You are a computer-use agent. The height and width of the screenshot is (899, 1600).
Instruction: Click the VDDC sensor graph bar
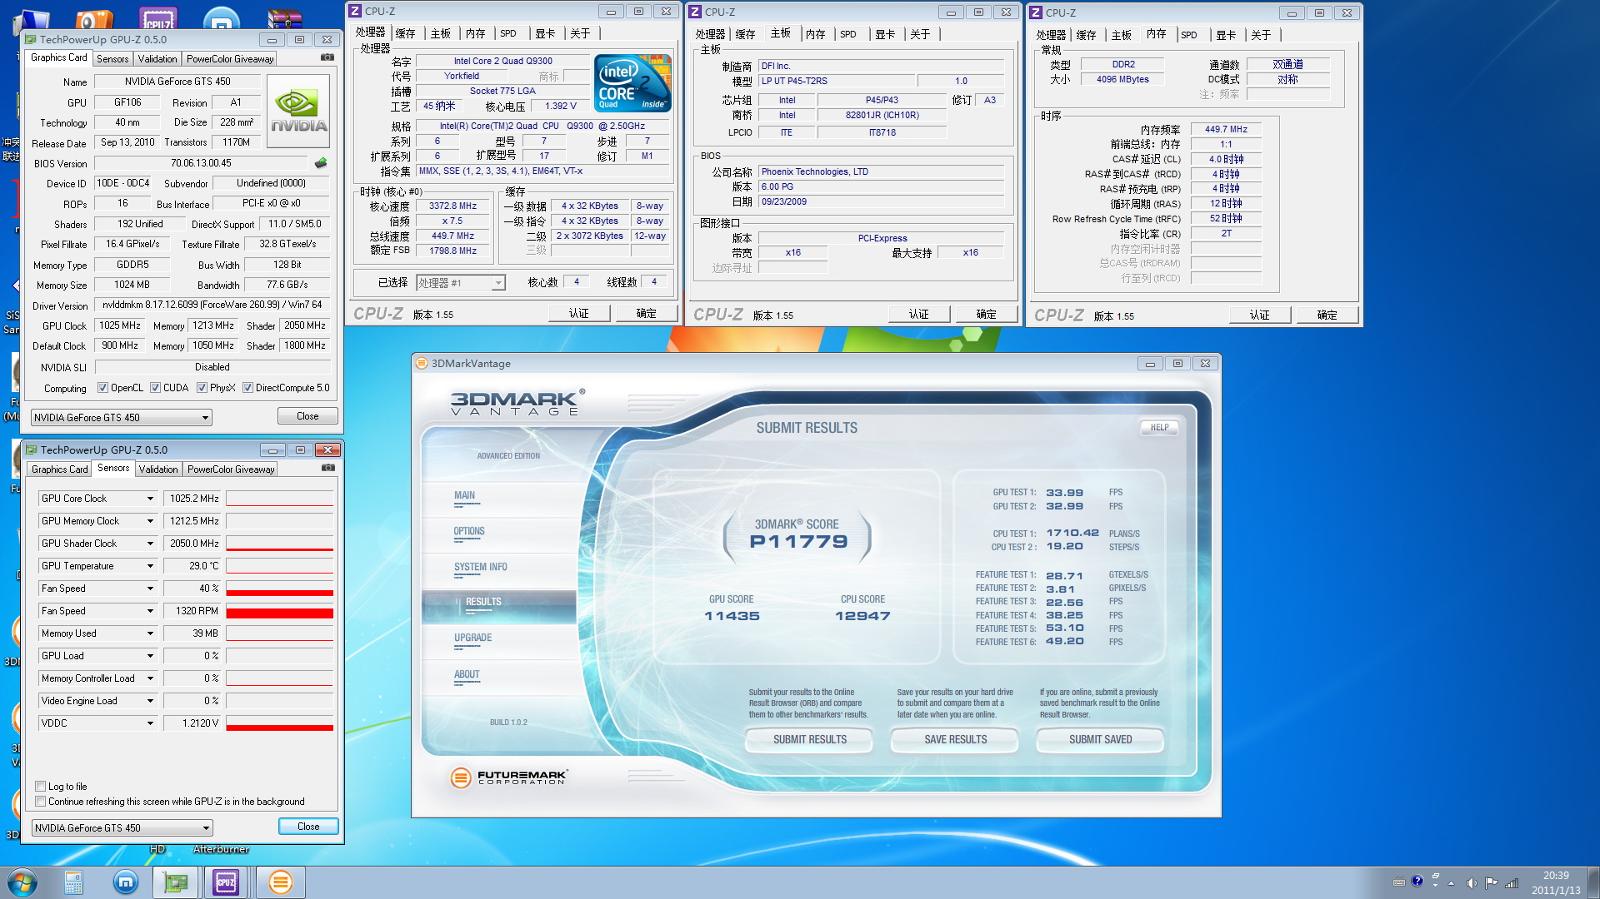279,723
